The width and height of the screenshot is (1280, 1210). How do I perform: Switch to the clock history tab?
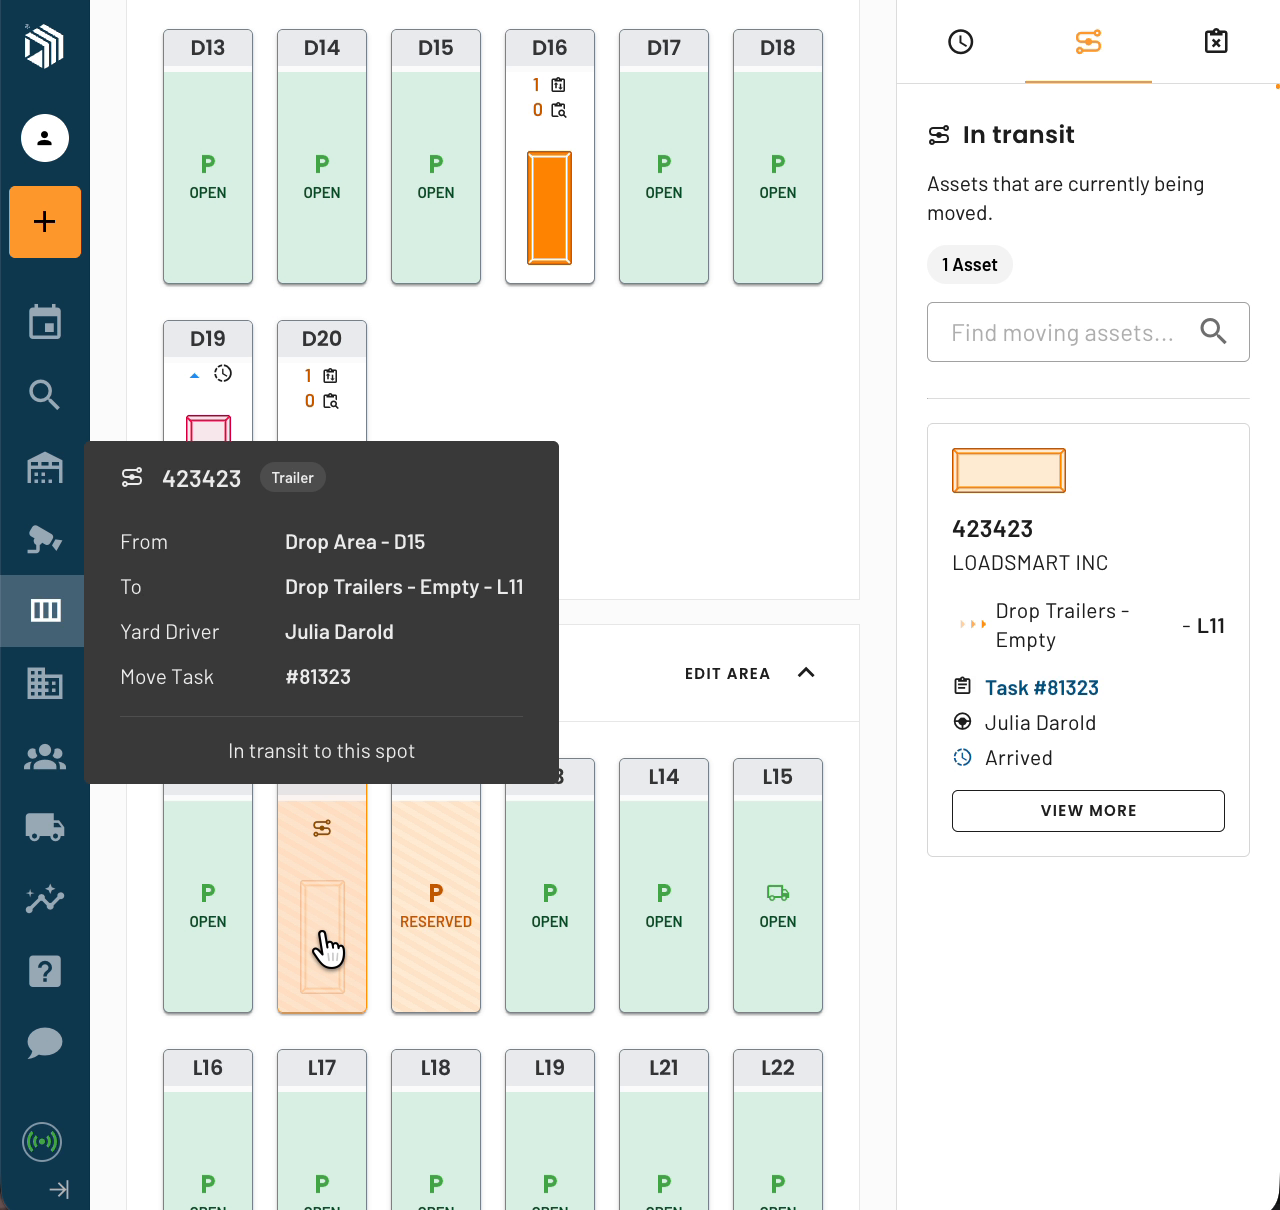[961, 42]
